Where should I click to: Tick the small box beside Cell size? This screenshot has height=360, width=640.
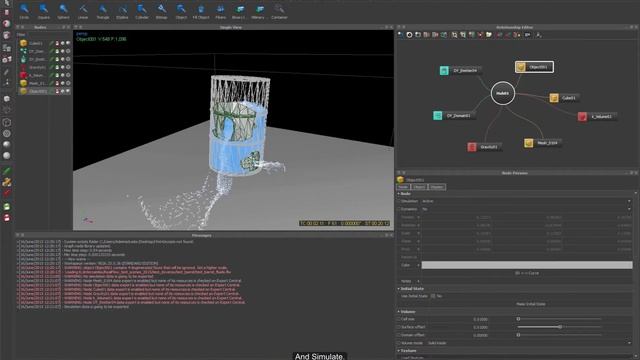[x=399, y=319]
